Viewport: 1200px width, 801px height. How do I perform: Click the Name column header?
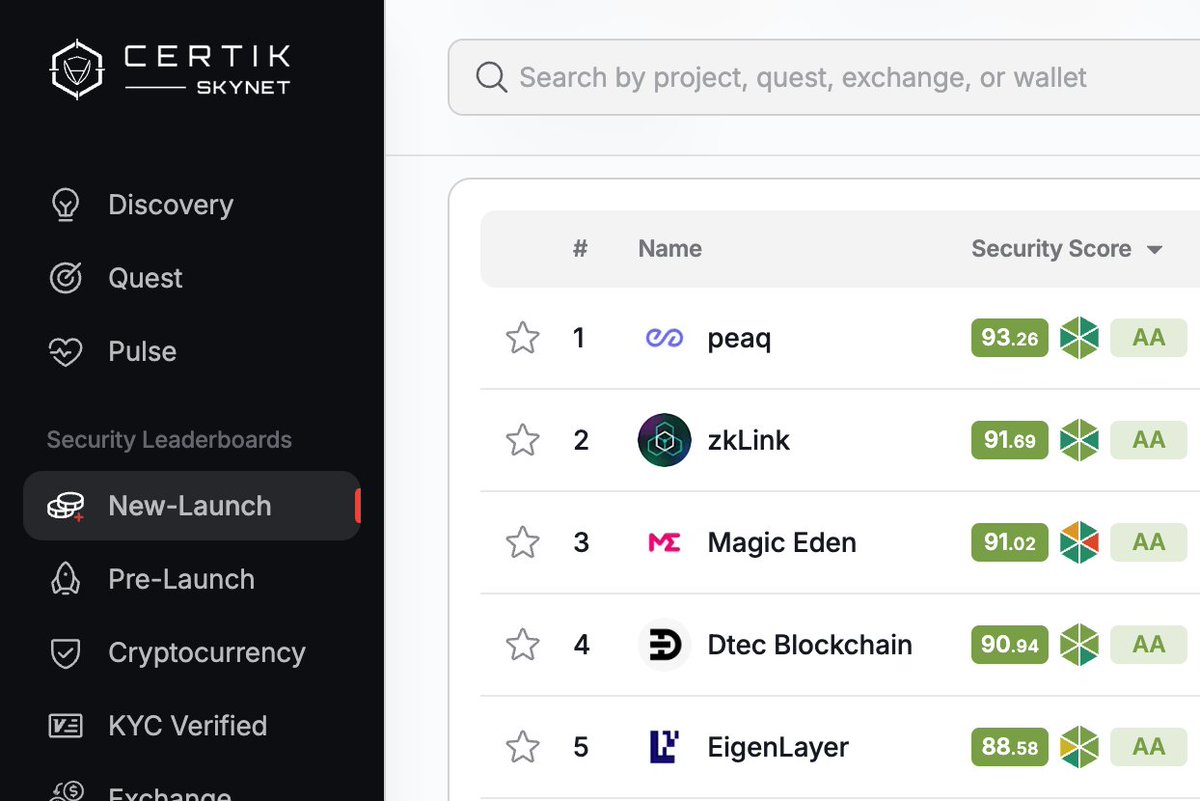(670, 249)
